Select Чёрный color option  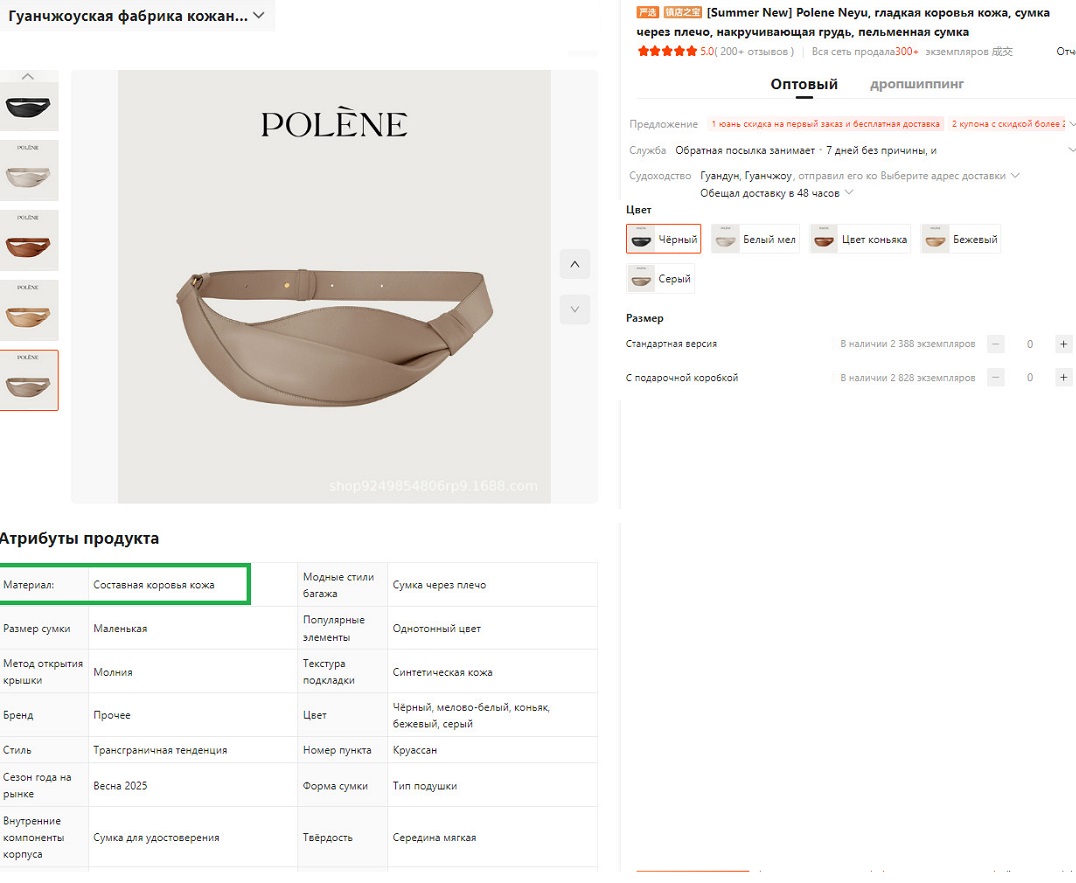664,240
